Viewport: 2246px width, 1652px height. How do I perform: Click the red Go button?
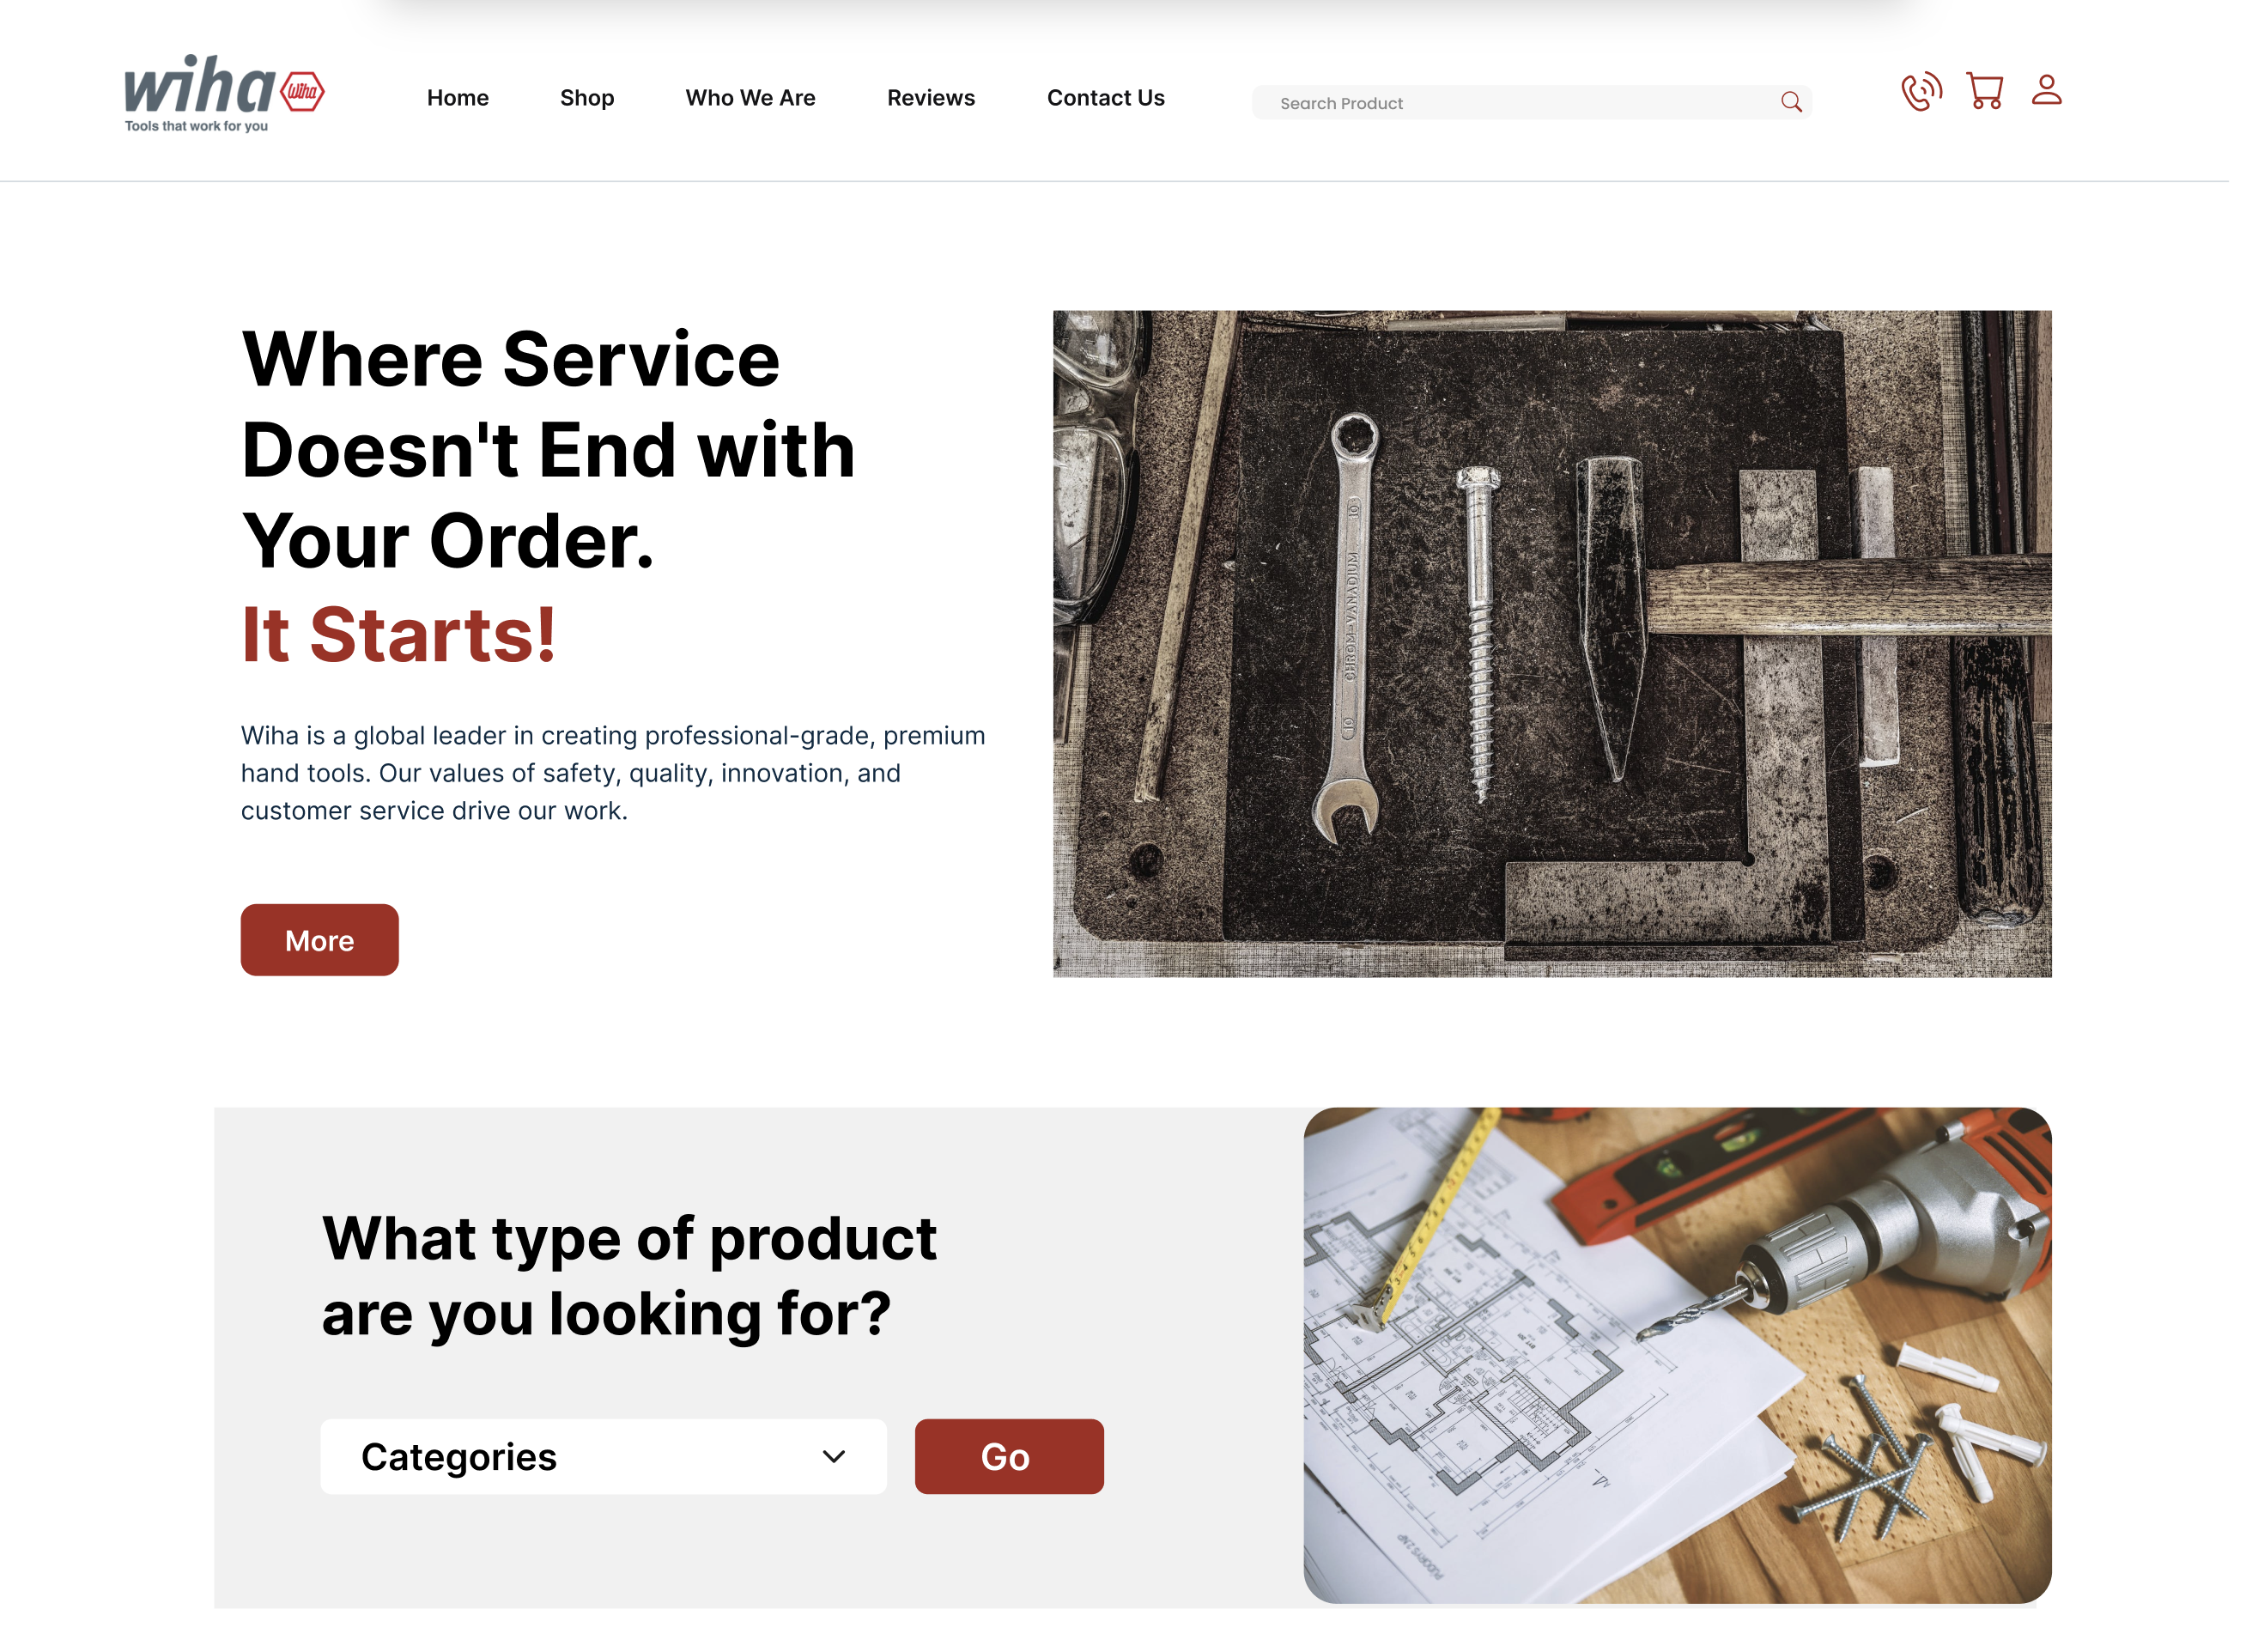click(1009, 1456)
